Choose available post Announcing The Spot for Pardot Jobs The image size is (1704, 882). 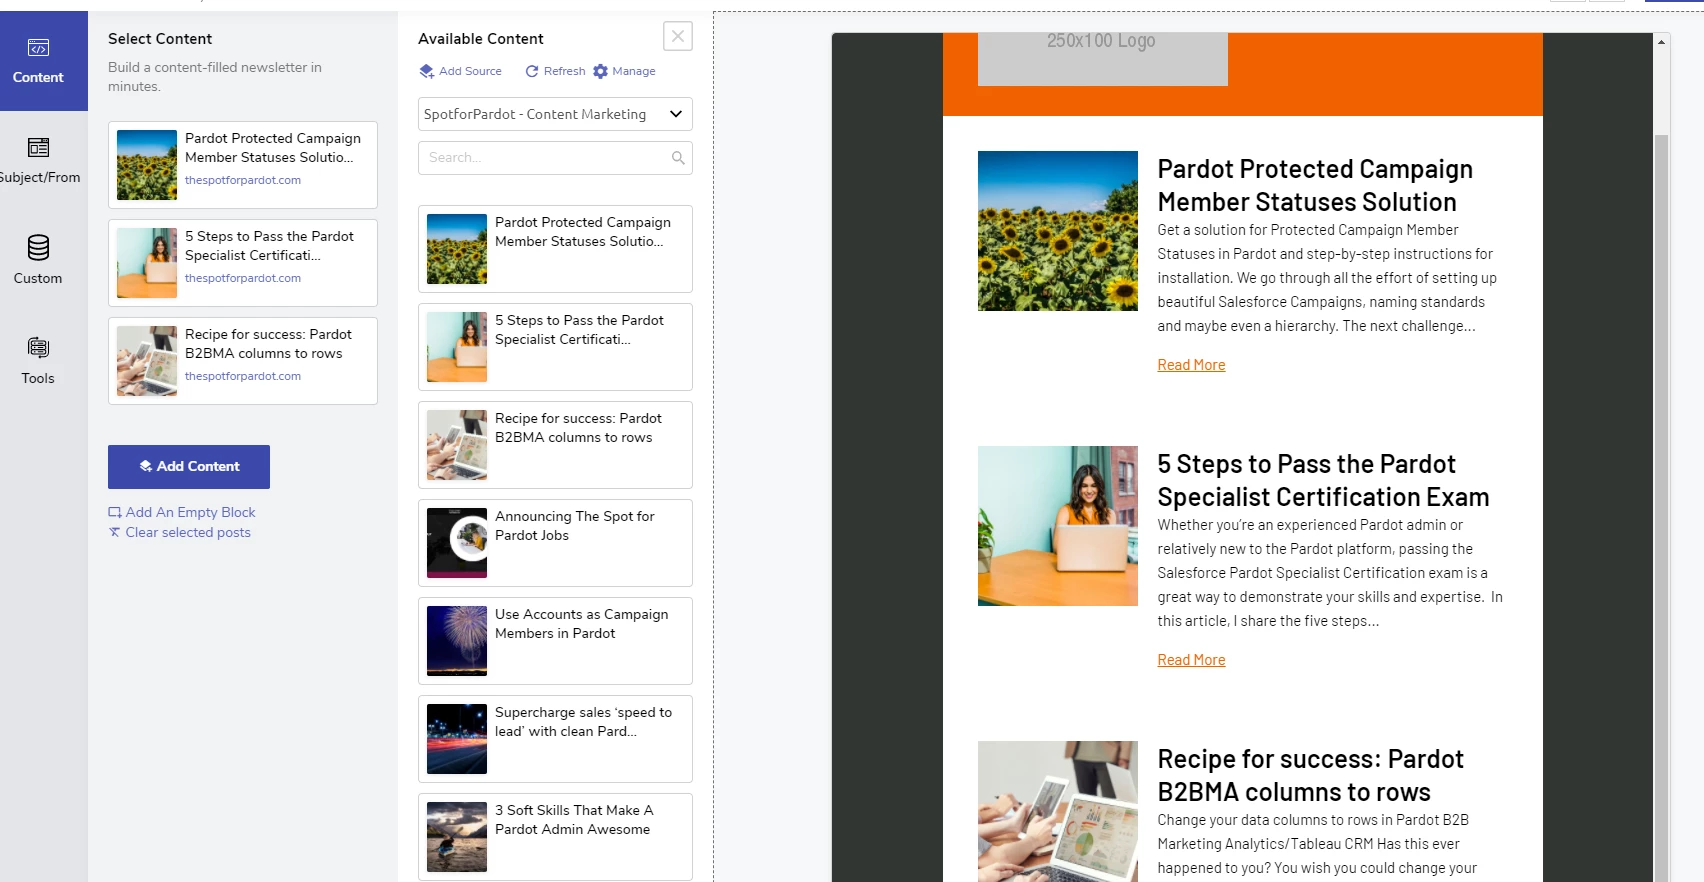click(555, 543)
